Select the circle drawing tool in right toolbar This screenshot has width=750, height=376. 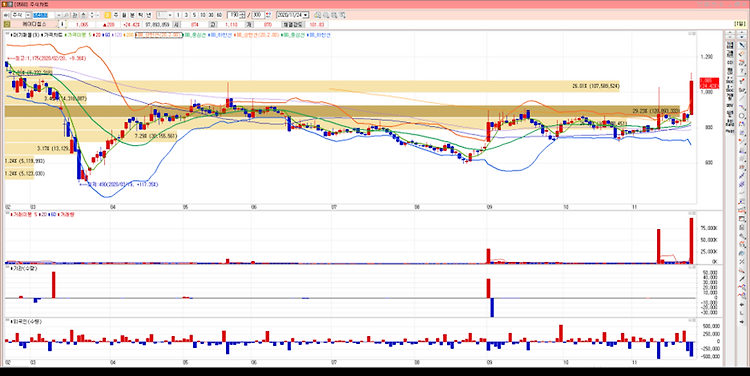pos(742,116)
